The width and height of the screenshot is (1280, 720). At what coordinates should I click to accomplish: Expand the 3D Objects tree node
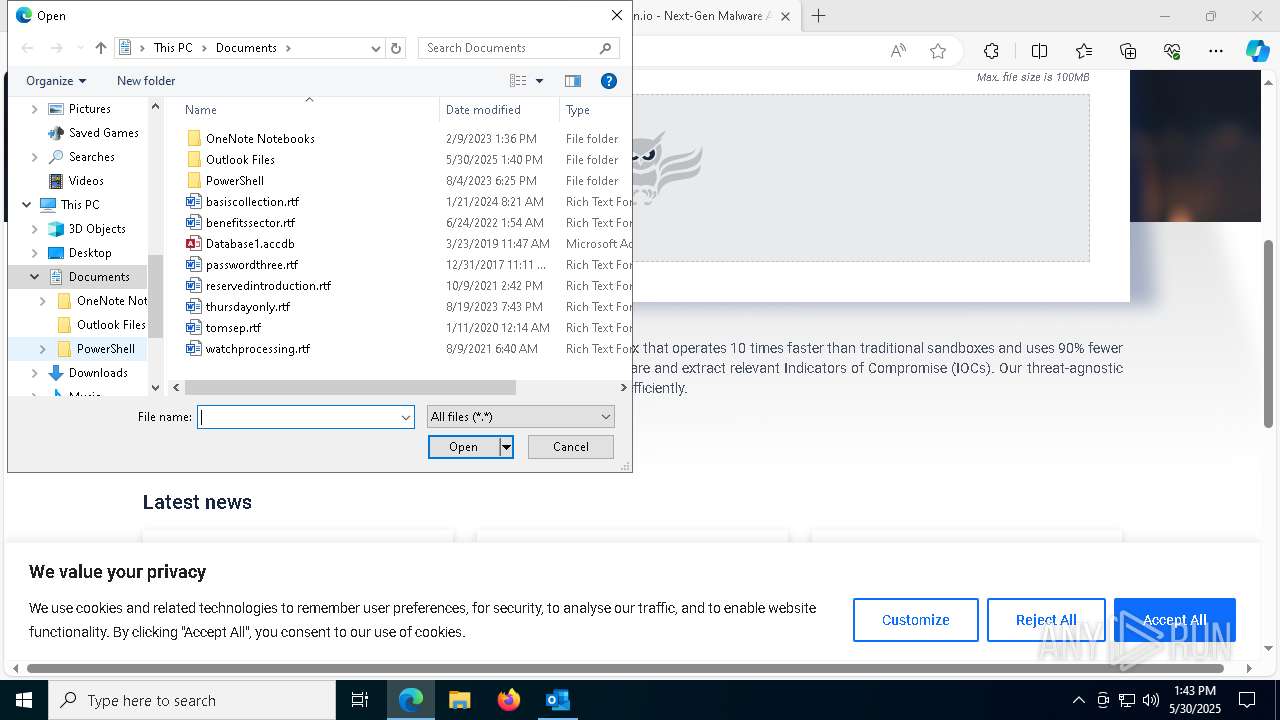pos(35,229)
